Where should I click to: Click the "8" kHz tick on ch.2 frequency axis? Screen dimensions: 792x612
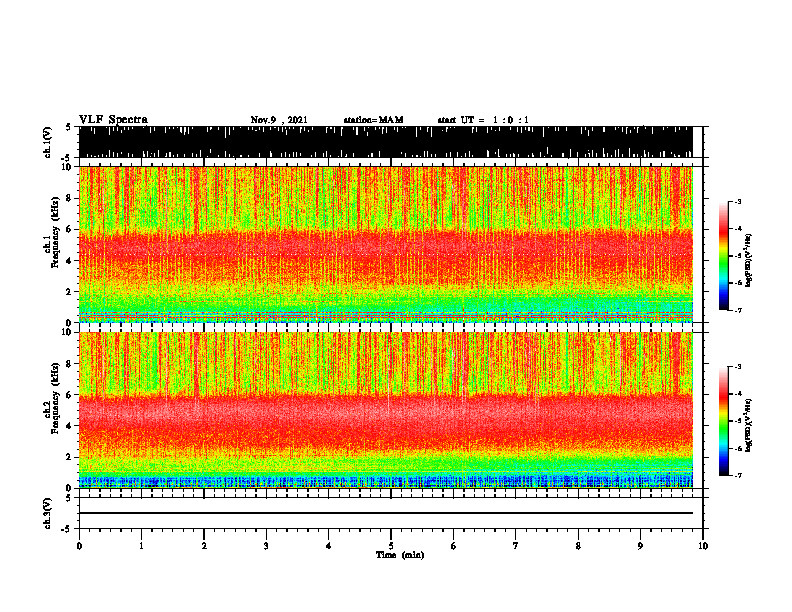click(x=70, y=364)
